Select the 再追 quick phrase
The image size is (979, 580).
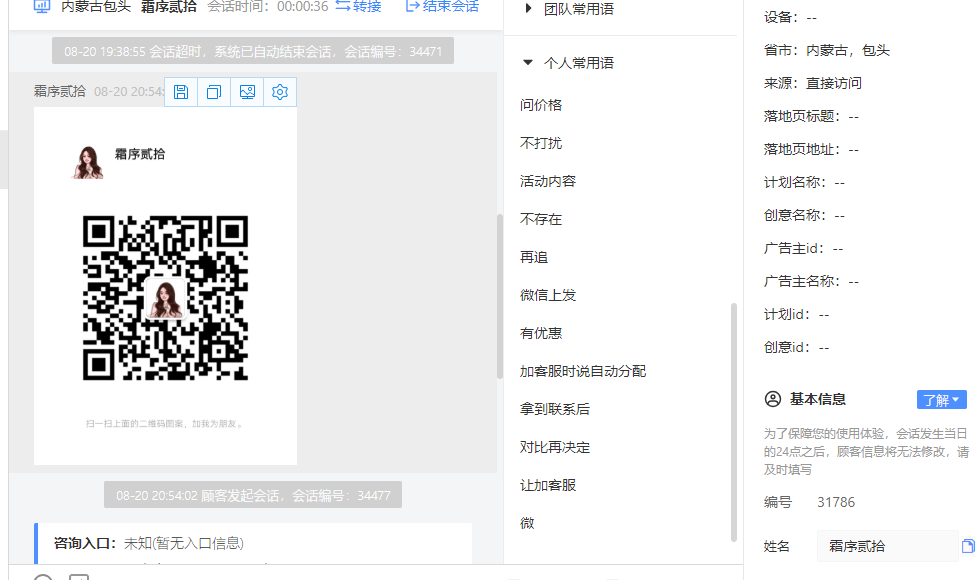point(534,257)
